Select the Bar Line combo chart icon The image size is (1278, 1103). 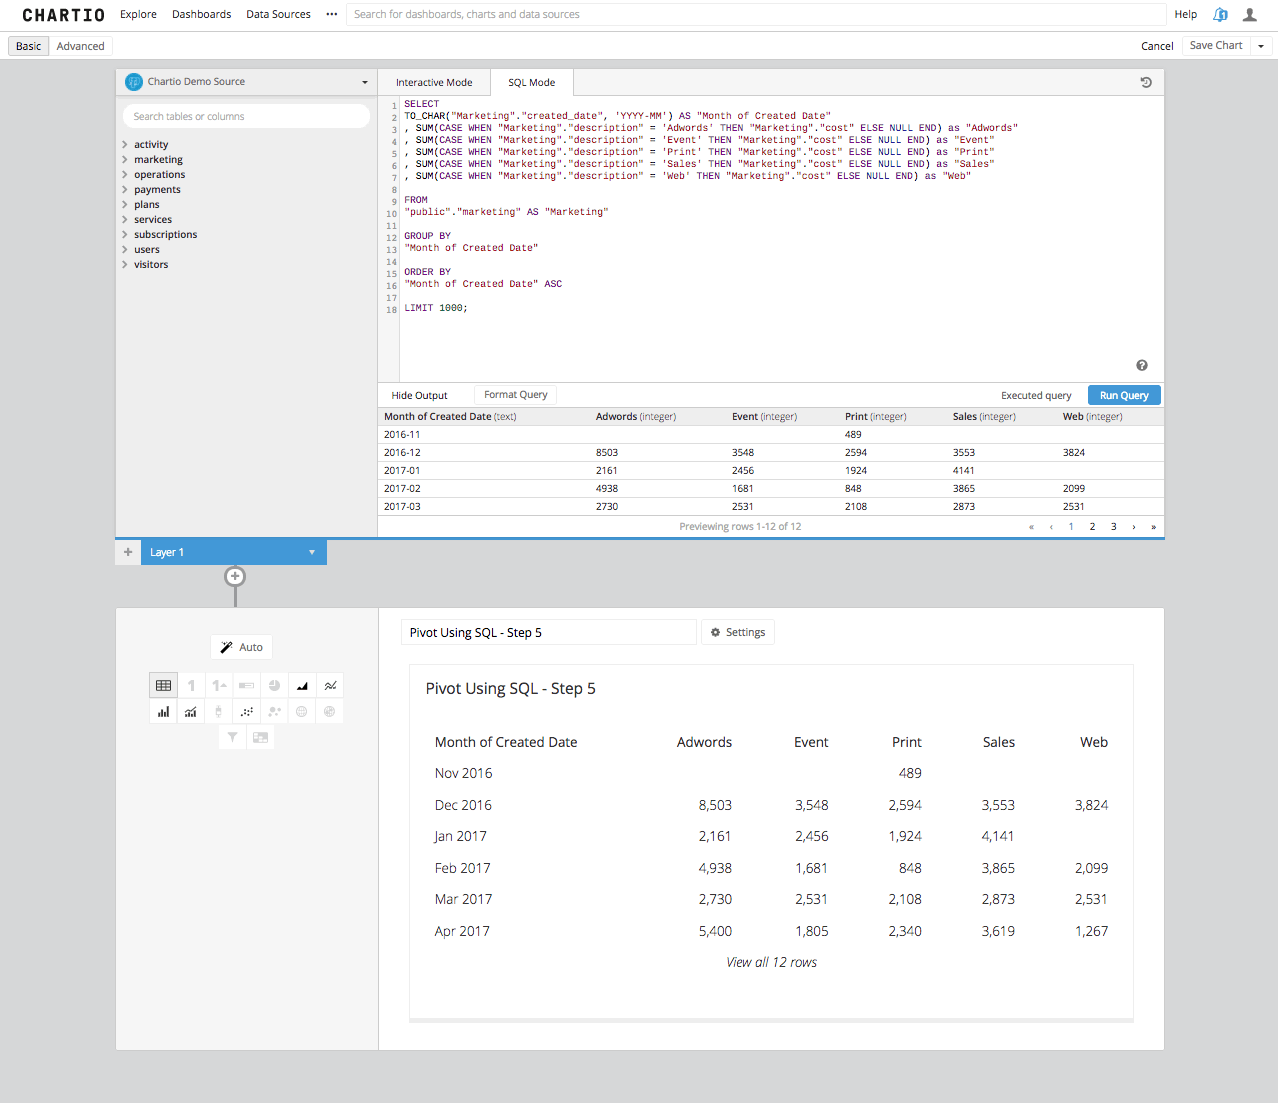(191, 712)
